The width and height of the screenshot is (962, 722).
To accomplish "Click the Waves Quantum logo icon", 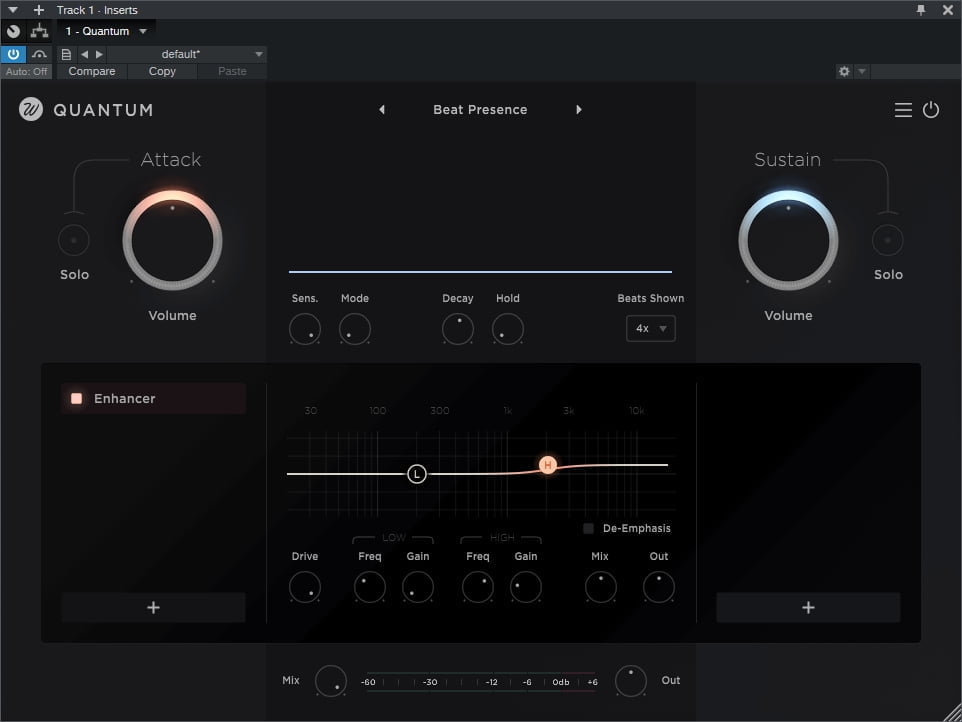I will [31, 110].
